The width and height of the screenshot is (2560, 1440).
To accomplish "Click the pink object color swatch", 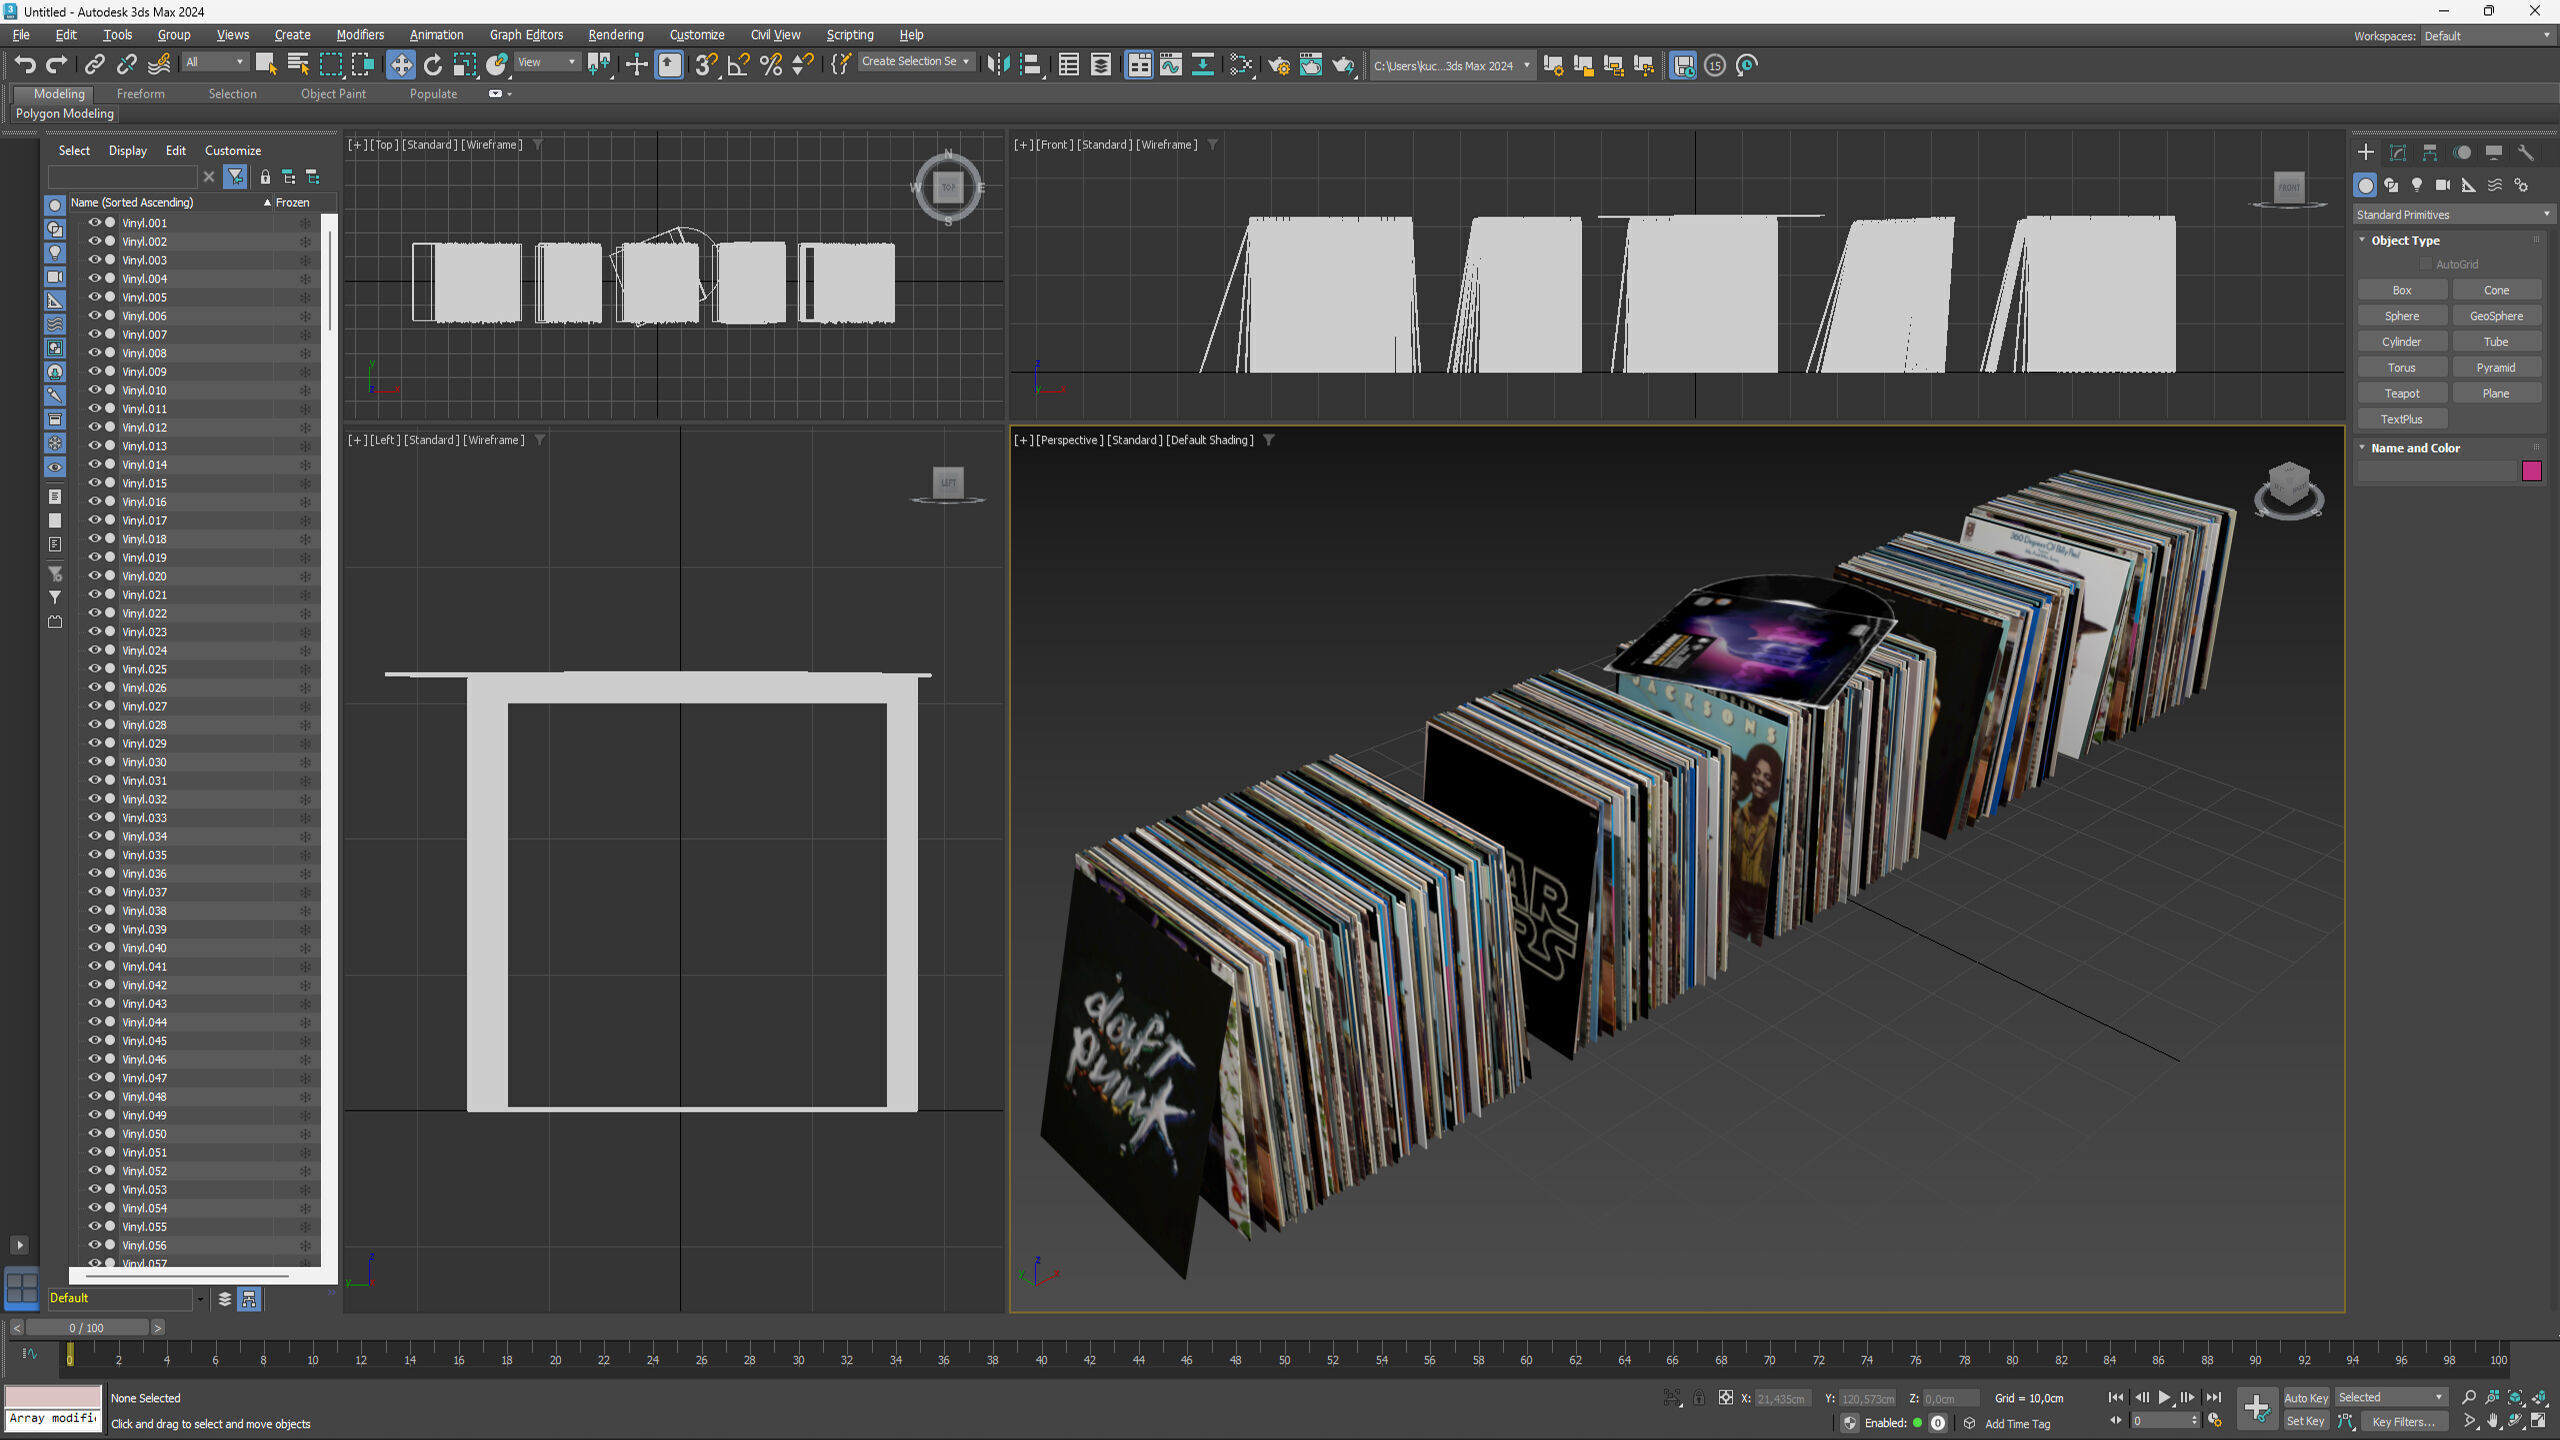I will click(x=2532, y=471).
